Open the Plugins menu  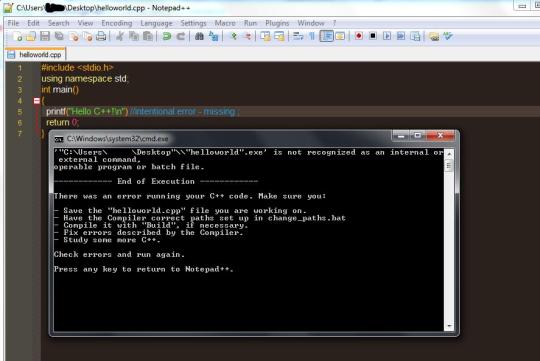(x=277, y=23)
